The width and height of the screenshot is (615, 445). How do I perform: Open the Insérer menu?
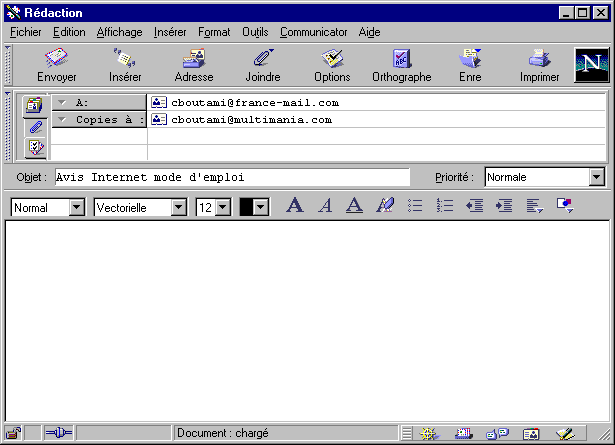click(x=170, y=32)
